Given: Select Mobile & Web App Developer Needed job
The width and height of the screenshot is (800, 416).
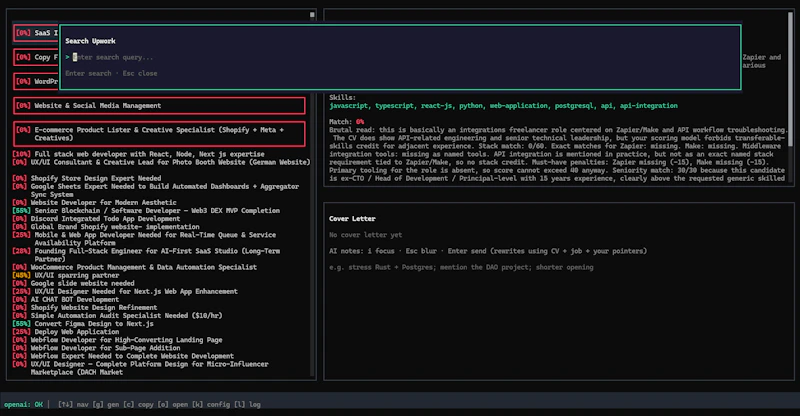Looking at the screenshot, I should (x=144, y=239).
